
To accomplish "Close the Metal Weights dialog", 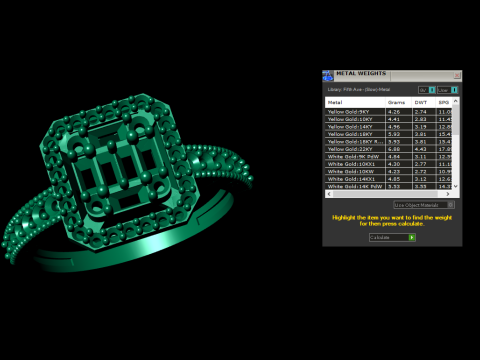I will coord(457,76).
